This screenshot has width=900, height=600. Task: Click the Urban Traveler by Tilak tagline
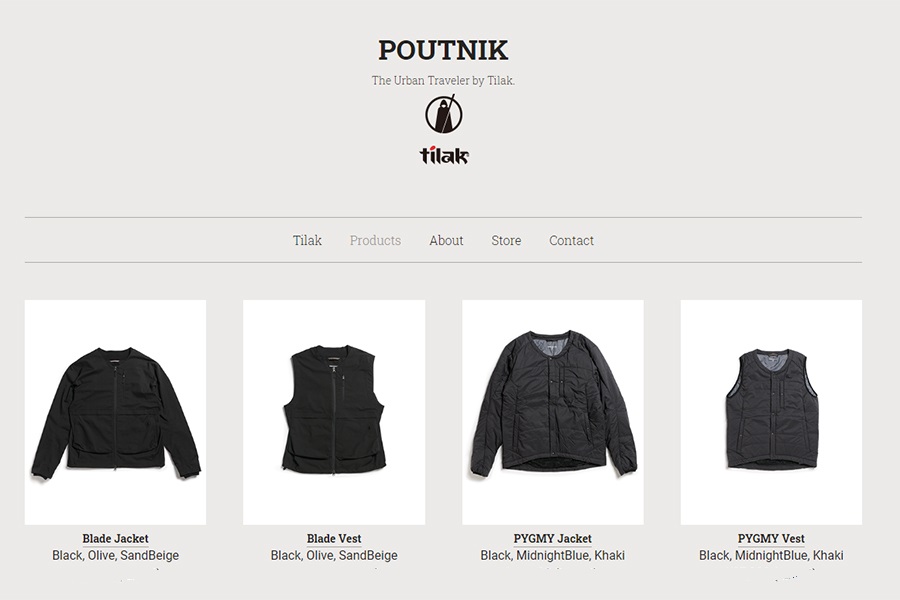(443, 80)
